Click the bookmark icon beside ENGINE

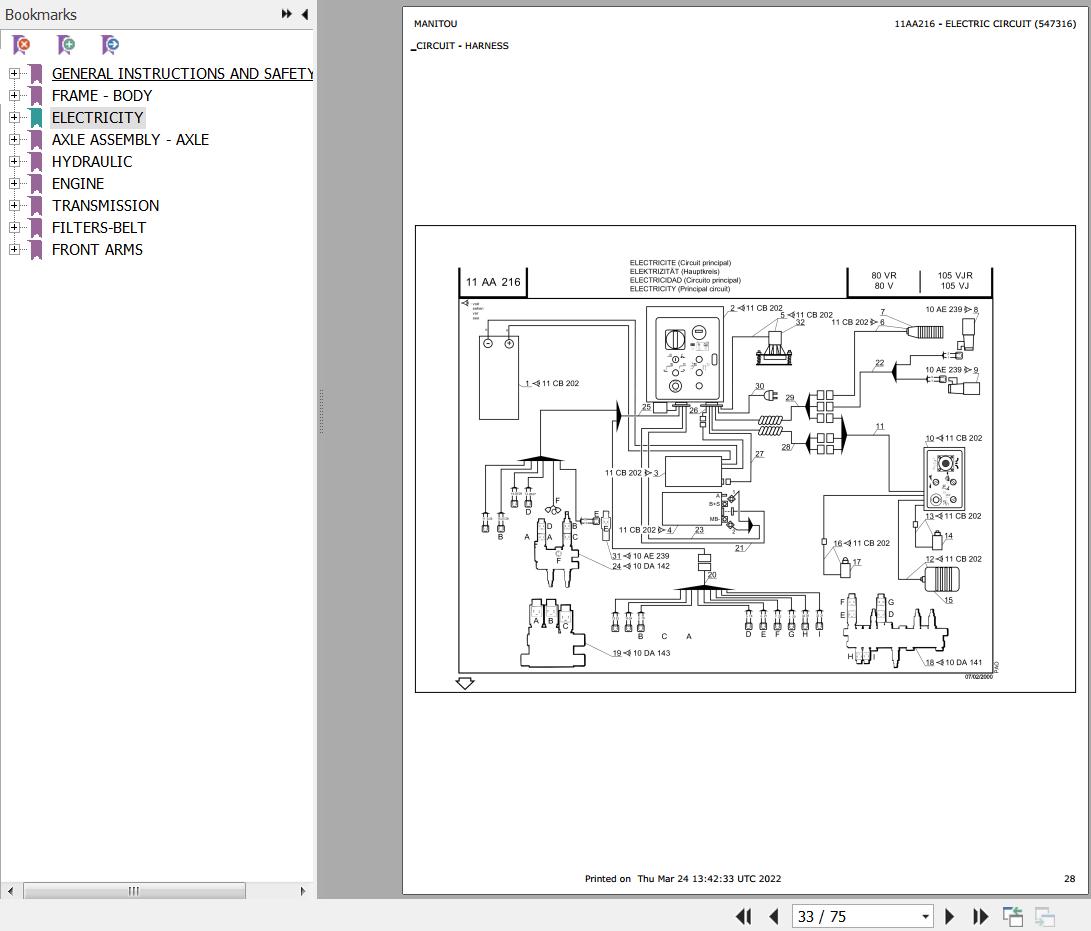click(36, 184)
